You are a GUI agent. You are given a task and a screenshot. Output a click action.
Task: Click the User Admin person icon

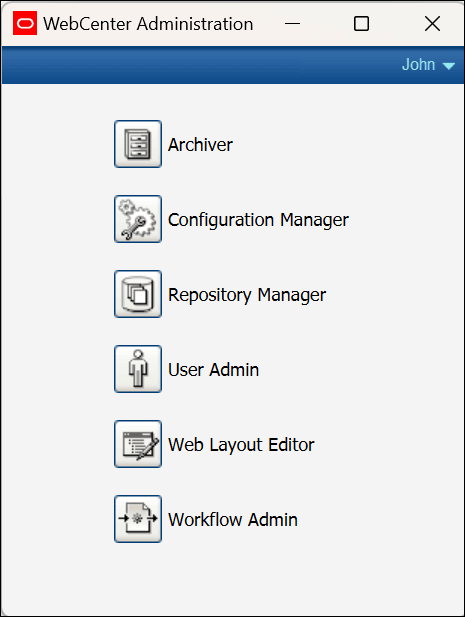coord(138,369)
